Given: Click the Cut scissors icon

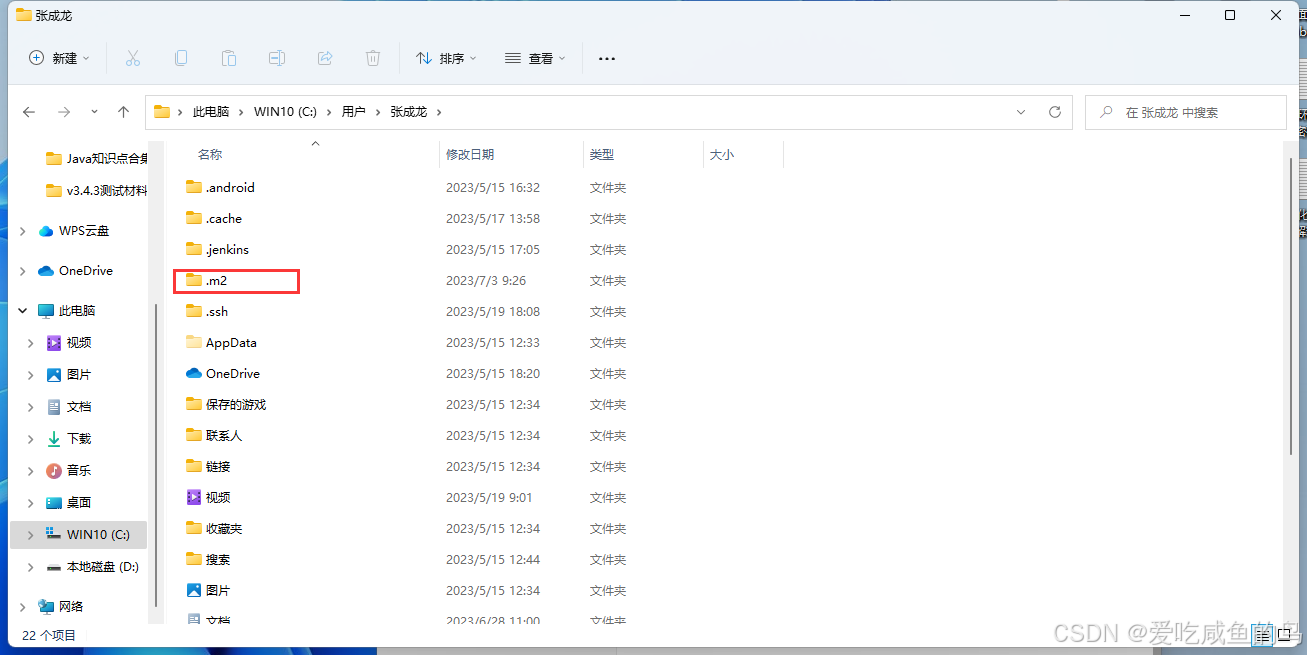Looking at the screenshot, I should [x=133, y=58].
